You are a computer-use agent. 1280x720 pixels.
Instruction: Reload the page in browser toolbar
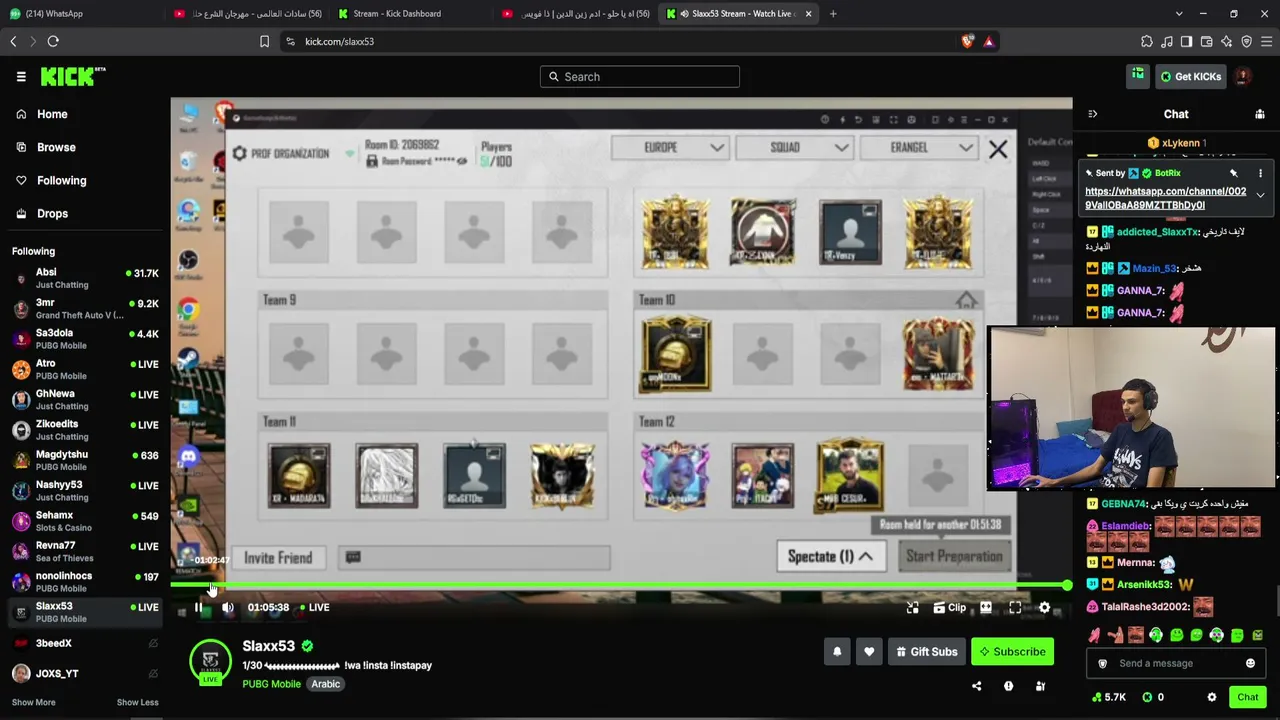coord(53,41)
